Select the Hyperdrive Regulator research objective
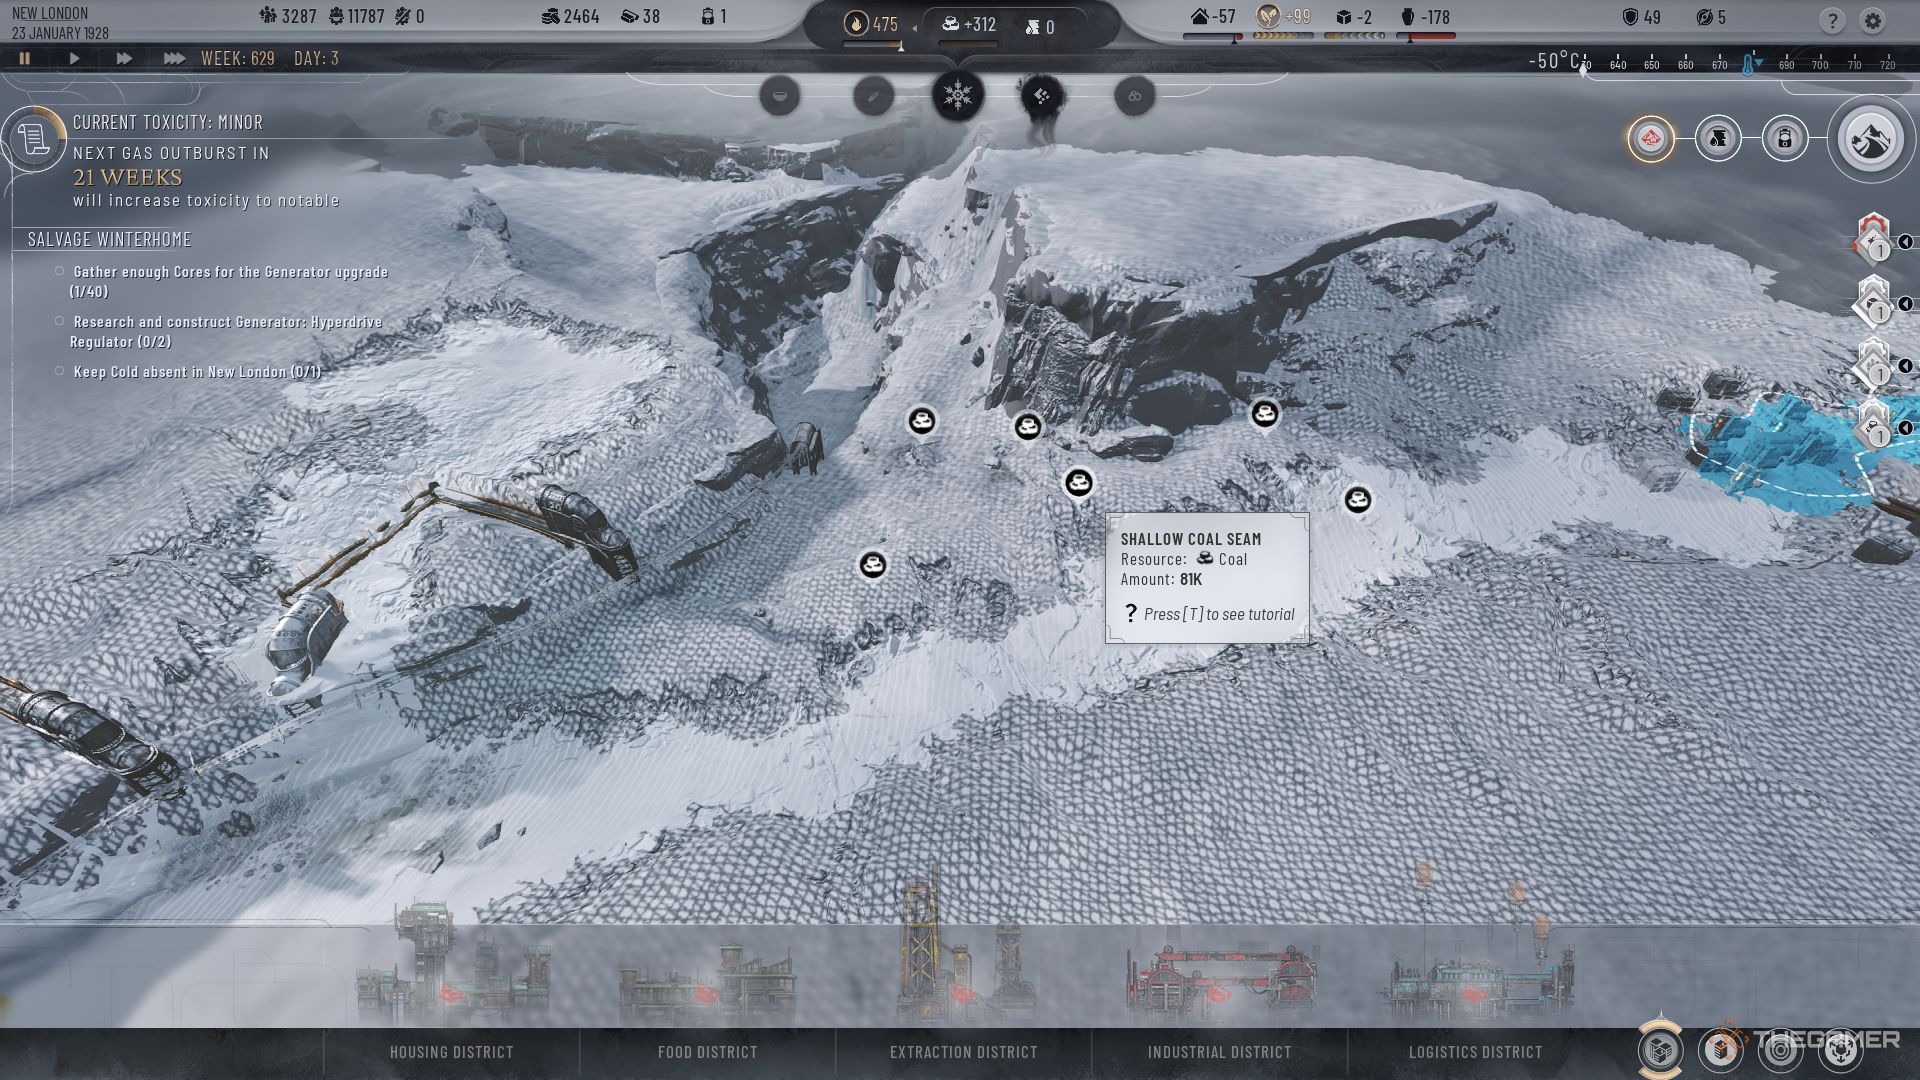 coord(225,331)
